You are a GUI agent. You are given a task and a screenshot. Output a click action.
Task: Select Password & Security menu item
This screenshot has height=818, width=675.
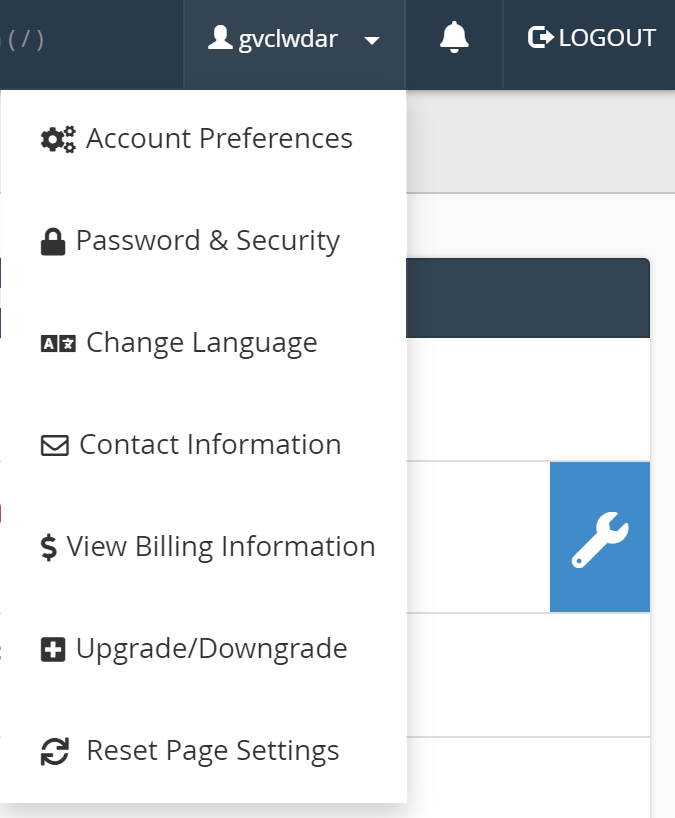click(x=208, y=241)
